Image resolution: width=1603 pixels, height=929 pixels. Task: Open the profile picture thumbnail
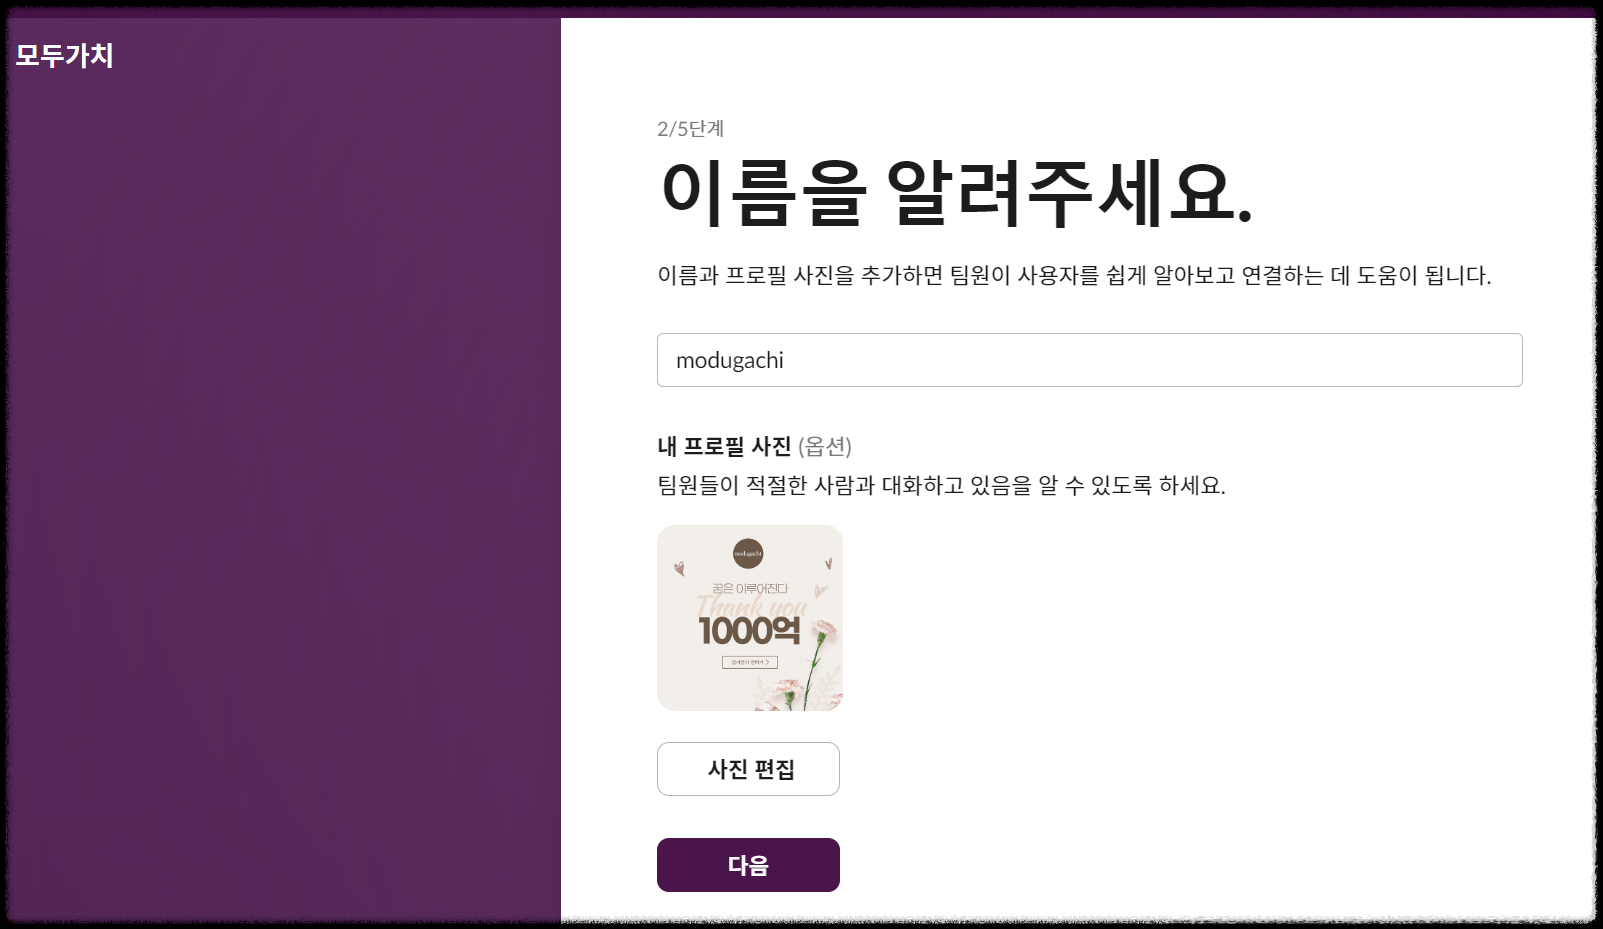click(749, 617)
